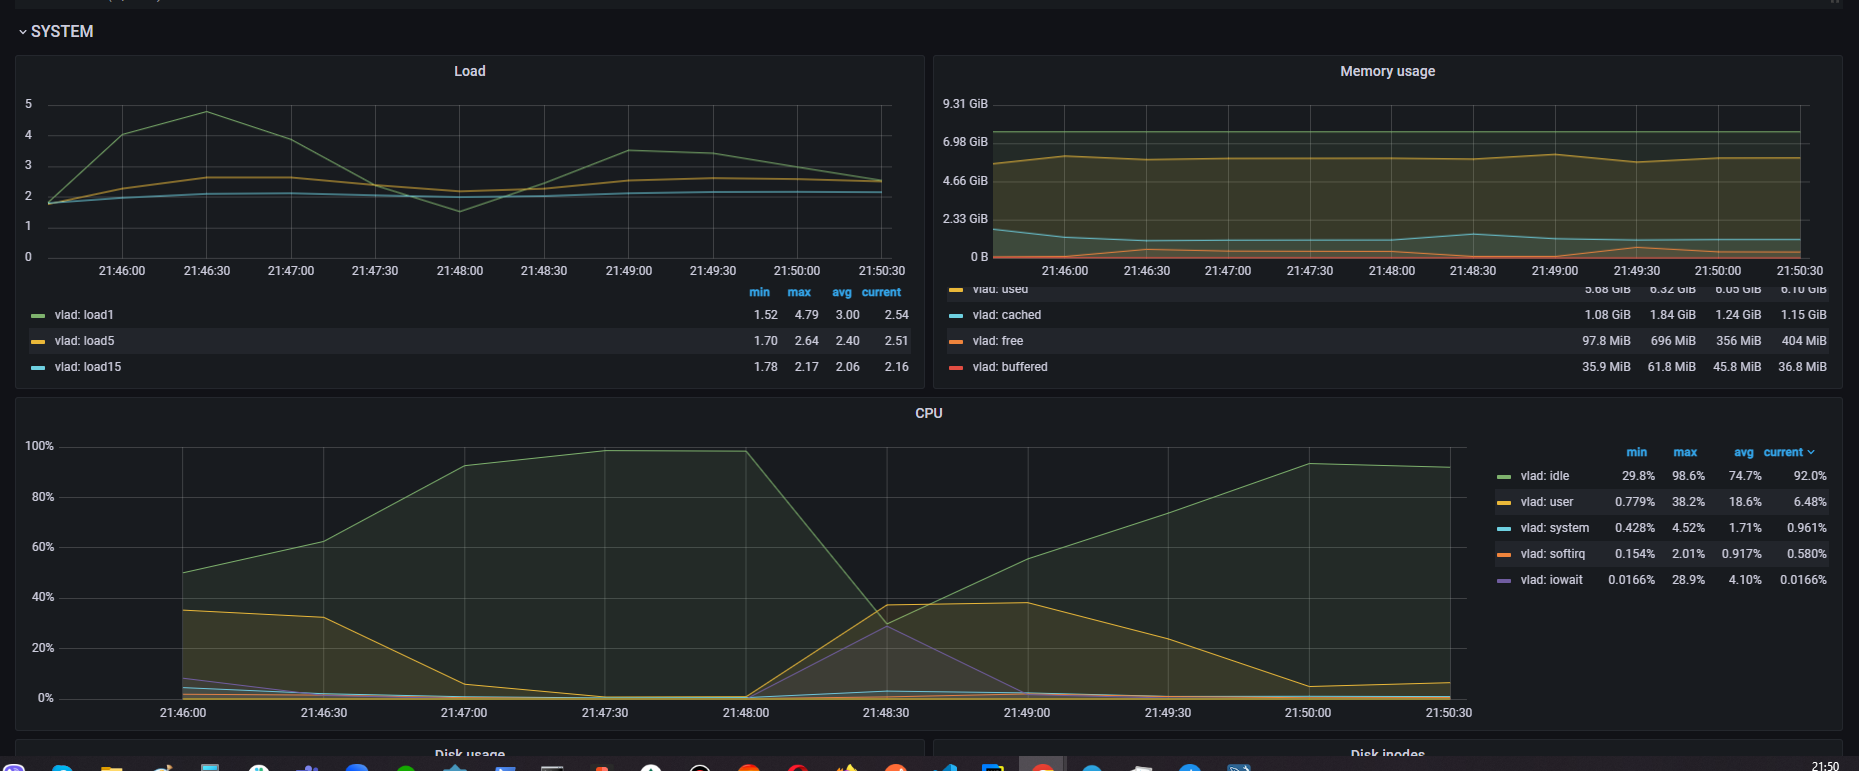Open color picker for idle swatch

tap(1504, 477)
